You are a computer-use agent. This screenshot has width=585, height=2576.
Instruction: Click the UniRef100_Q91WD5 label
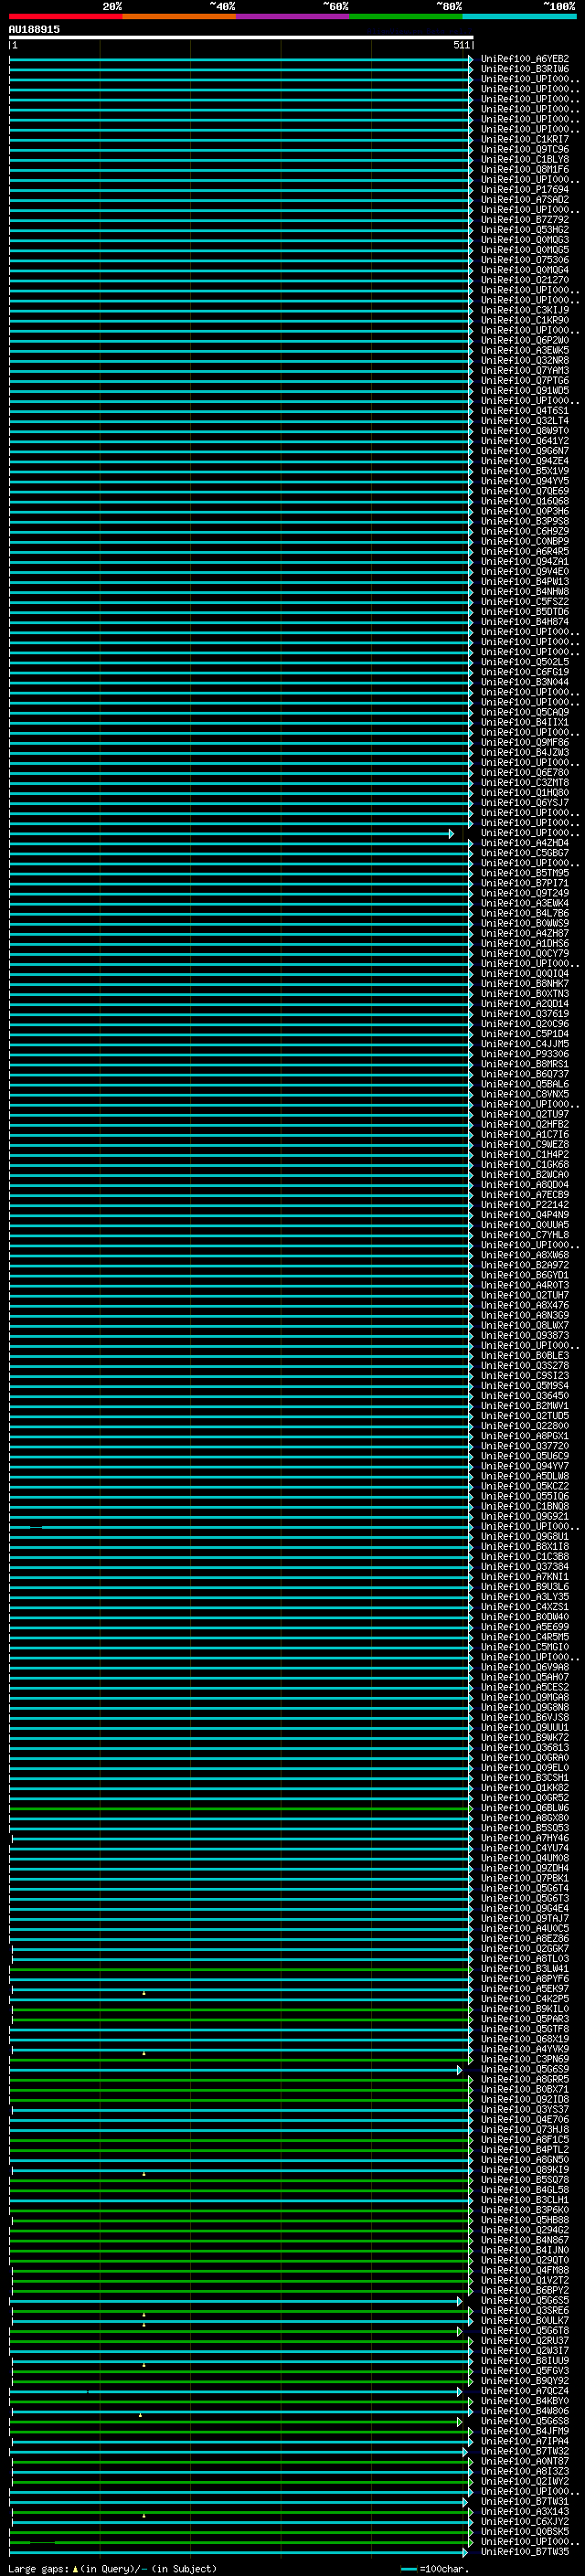point(525,391)
